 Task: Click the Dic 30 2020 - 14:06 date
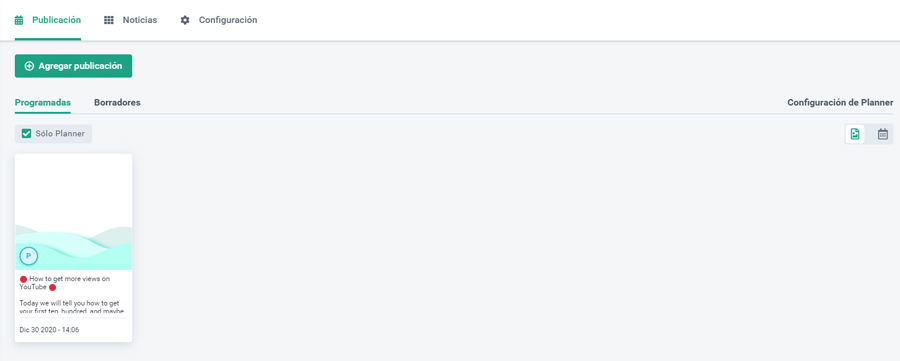[49, 330]
